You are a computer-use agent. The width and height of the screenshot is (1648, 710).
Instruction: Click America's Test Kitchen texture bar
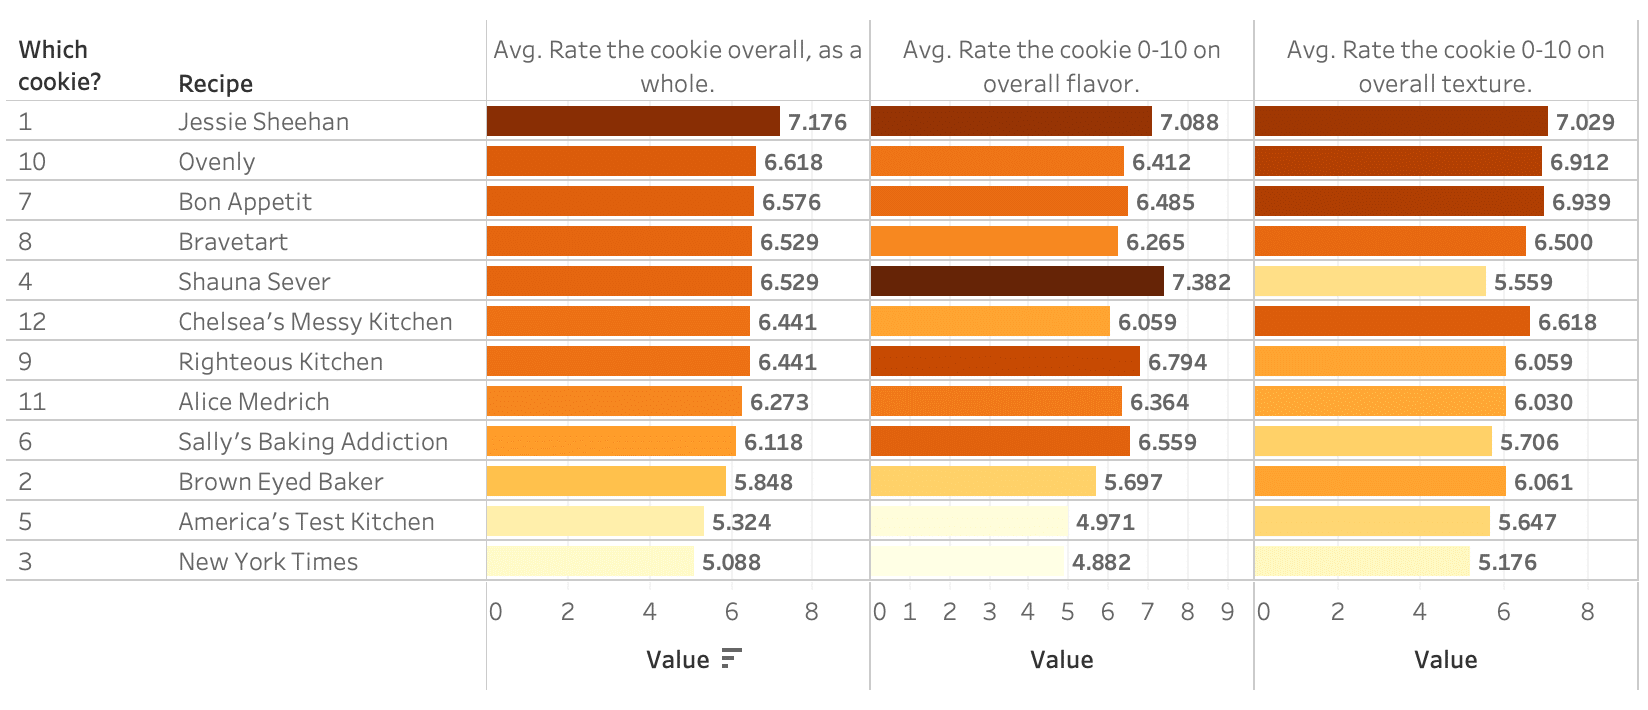pos(1372,521)
